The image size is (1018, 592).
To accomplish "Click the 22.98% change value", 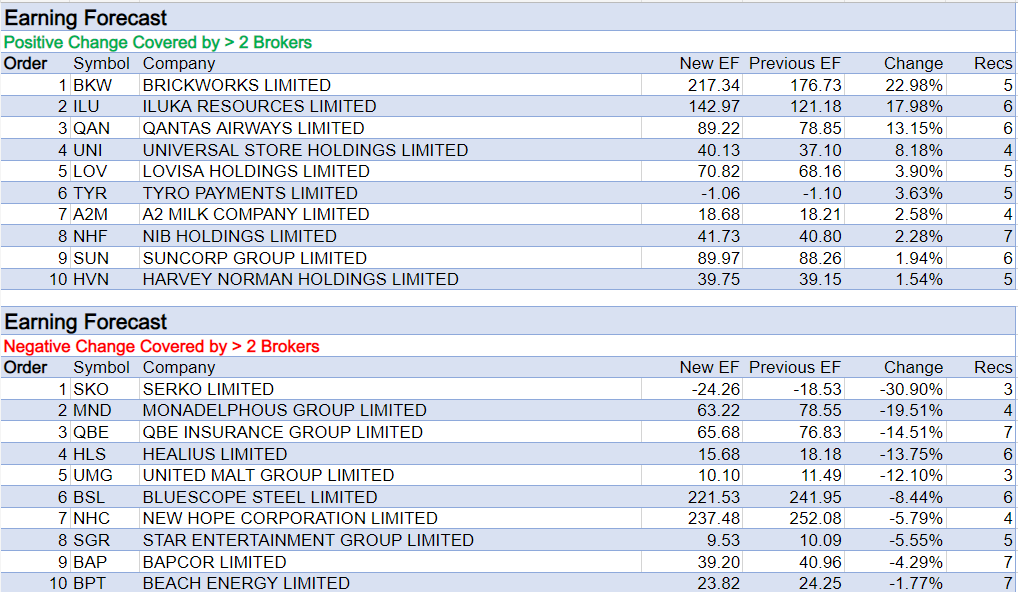I will coord(914,85).
